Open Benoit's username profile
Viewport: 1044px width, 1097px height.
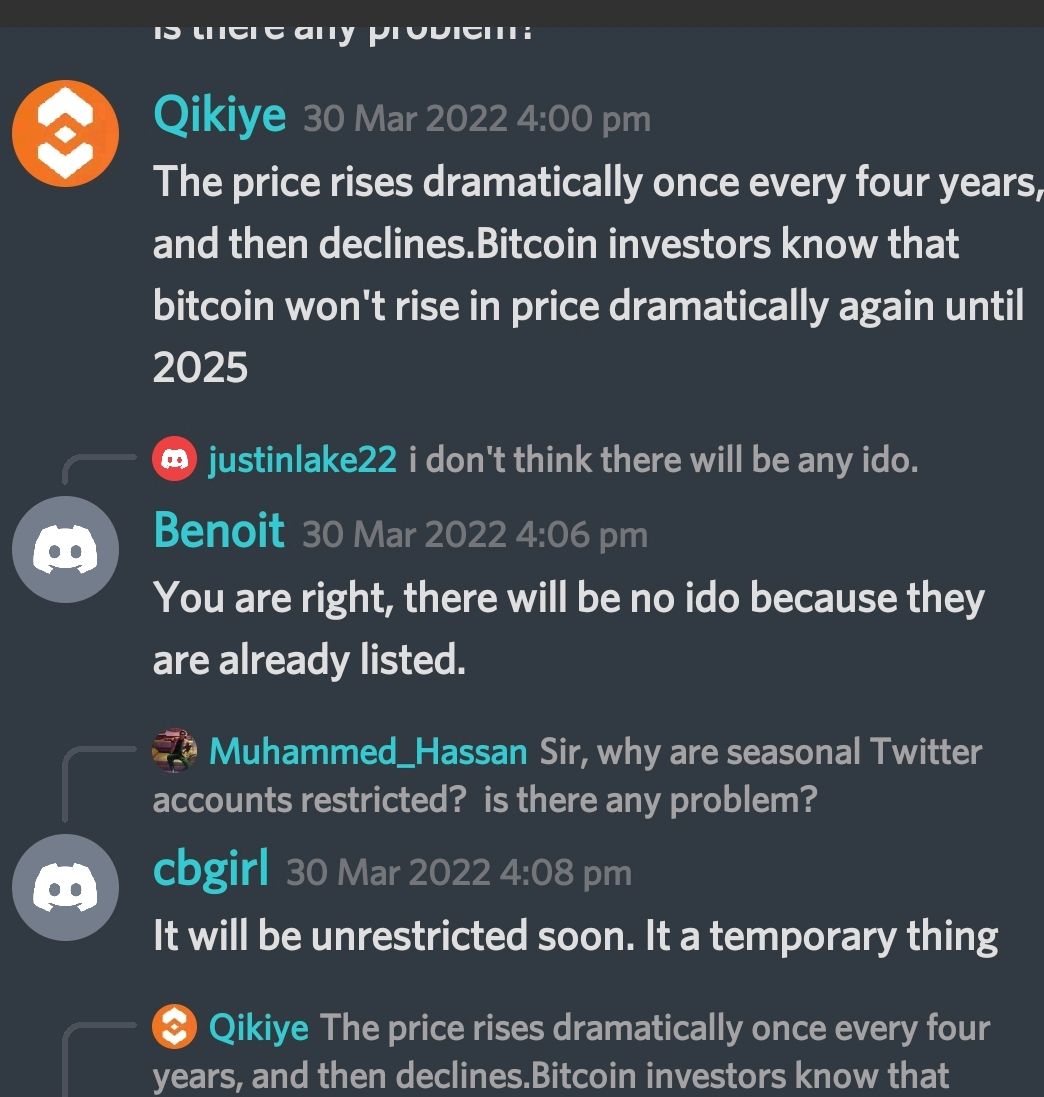click(218, 530)
